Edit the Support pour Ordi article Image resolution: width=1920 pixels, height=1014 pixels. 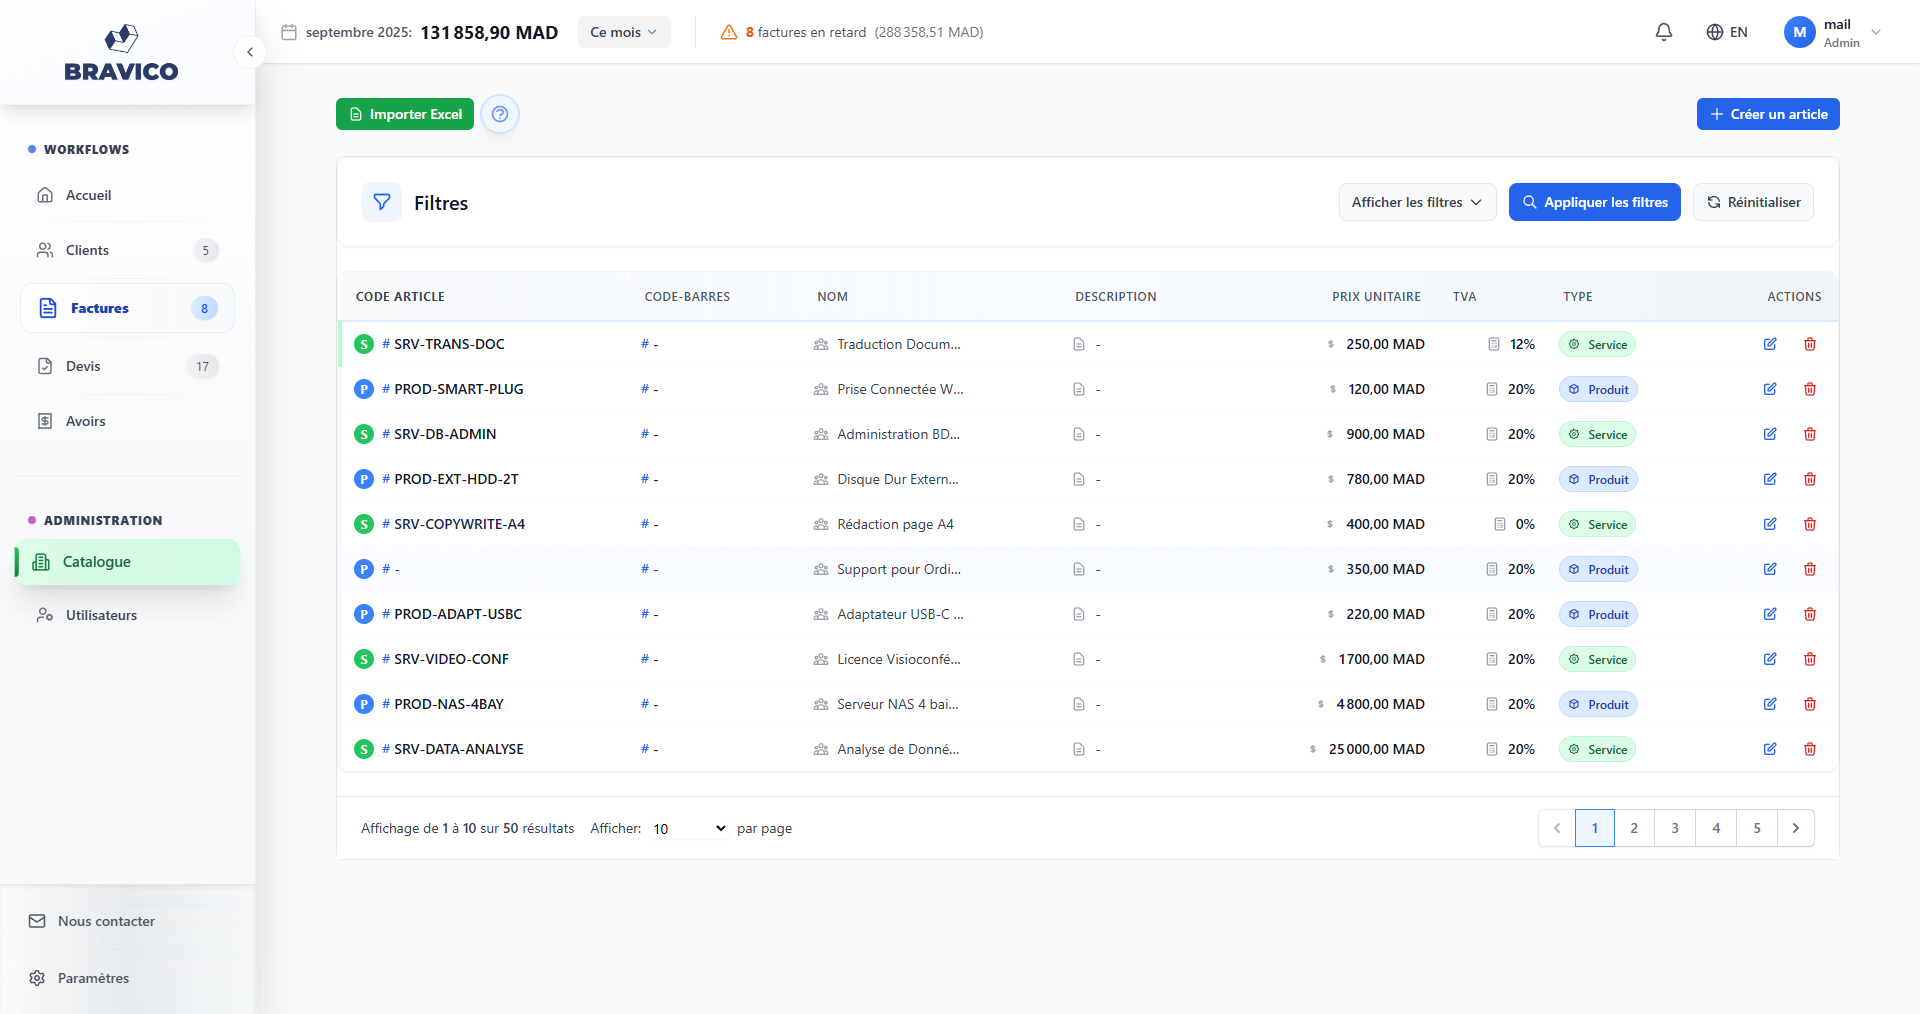pos(1770,569)
